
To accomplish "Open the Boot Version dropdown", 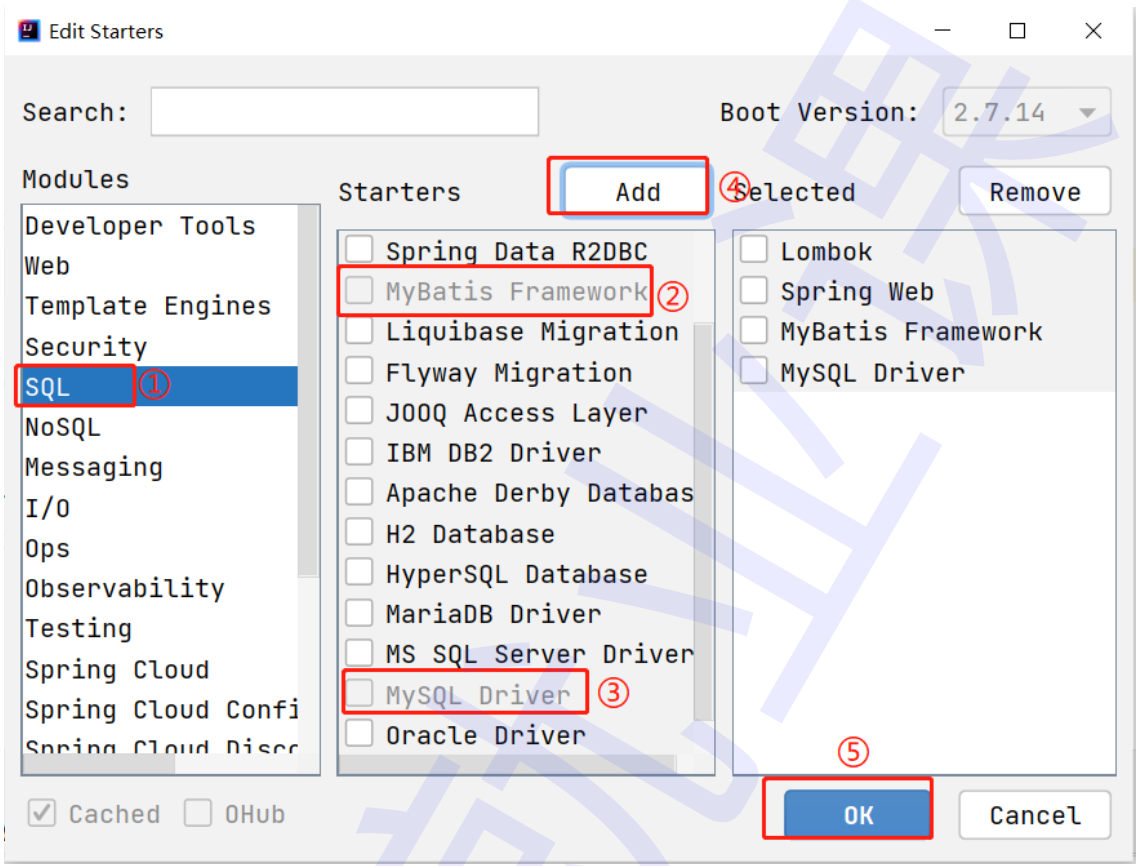I will (1026, 112).
